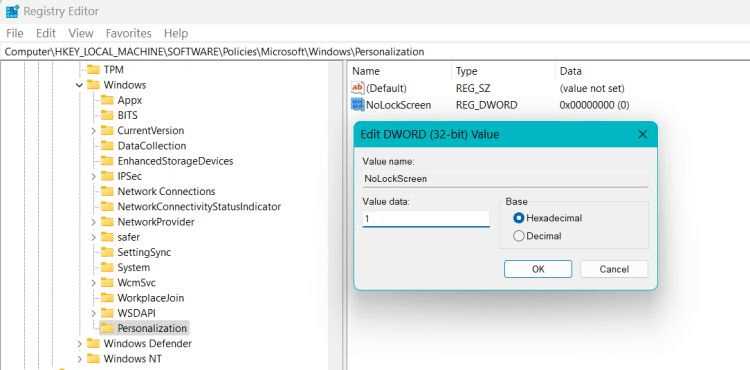Click the WcmSvc folder icon
Viewport: 750px width, 370px height.
click(x=107, y=283)
